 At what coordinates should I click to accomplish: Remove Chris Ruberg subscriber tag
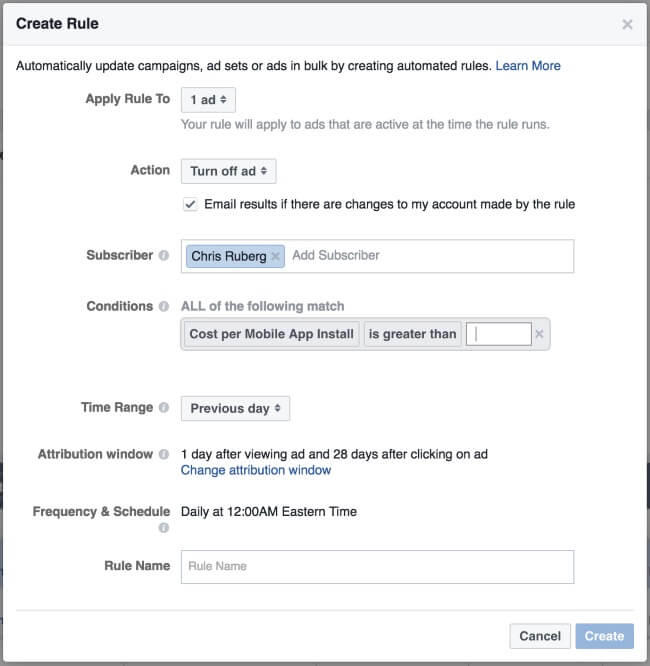[x=276, y=256]
